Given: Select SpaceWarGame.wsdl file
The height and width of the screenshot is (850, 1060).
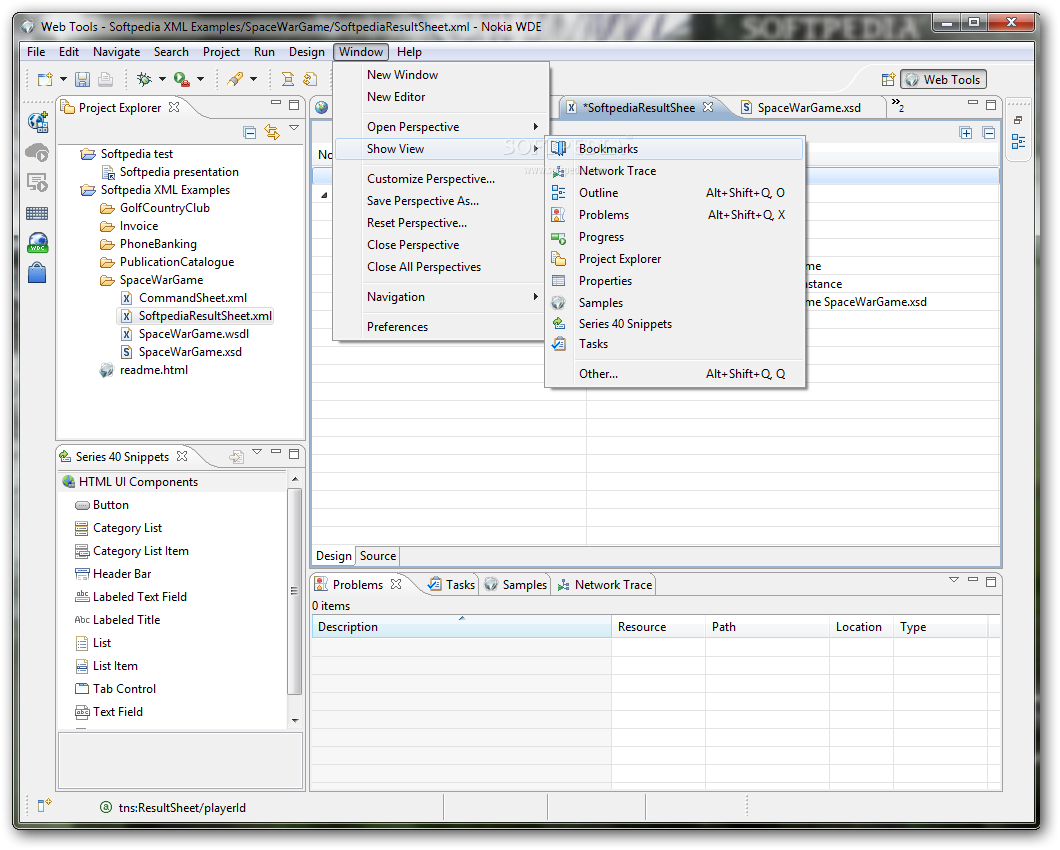Looking at the screenshot, I should click(x=193, y=334).
